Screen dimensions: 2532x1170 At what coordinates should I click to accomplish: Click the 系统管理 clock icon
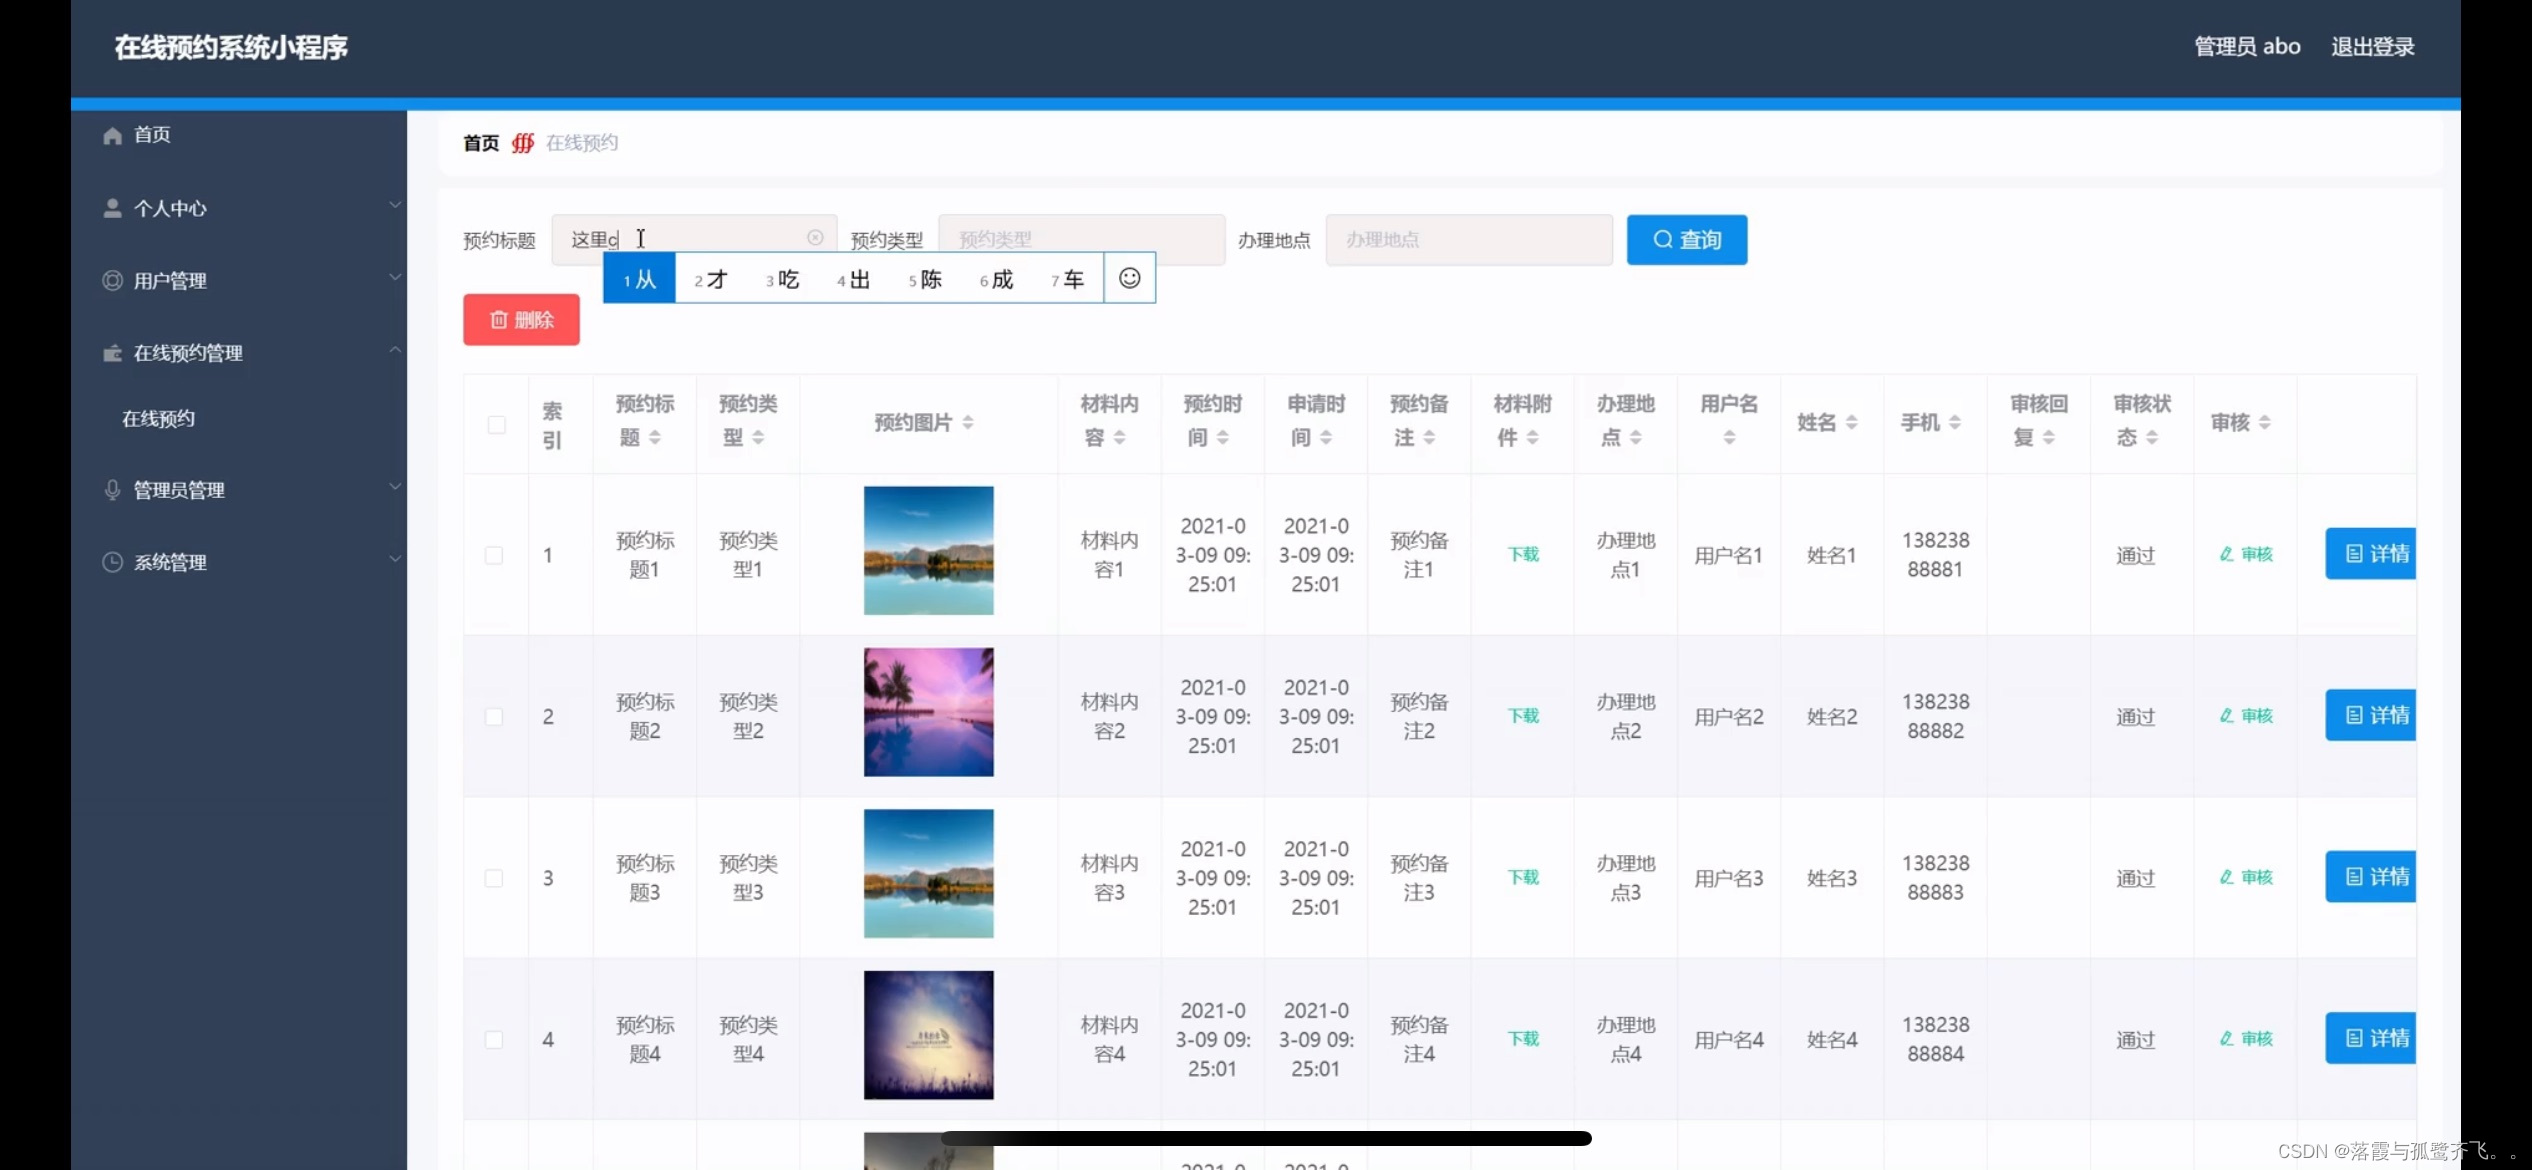tap(112, 562)
